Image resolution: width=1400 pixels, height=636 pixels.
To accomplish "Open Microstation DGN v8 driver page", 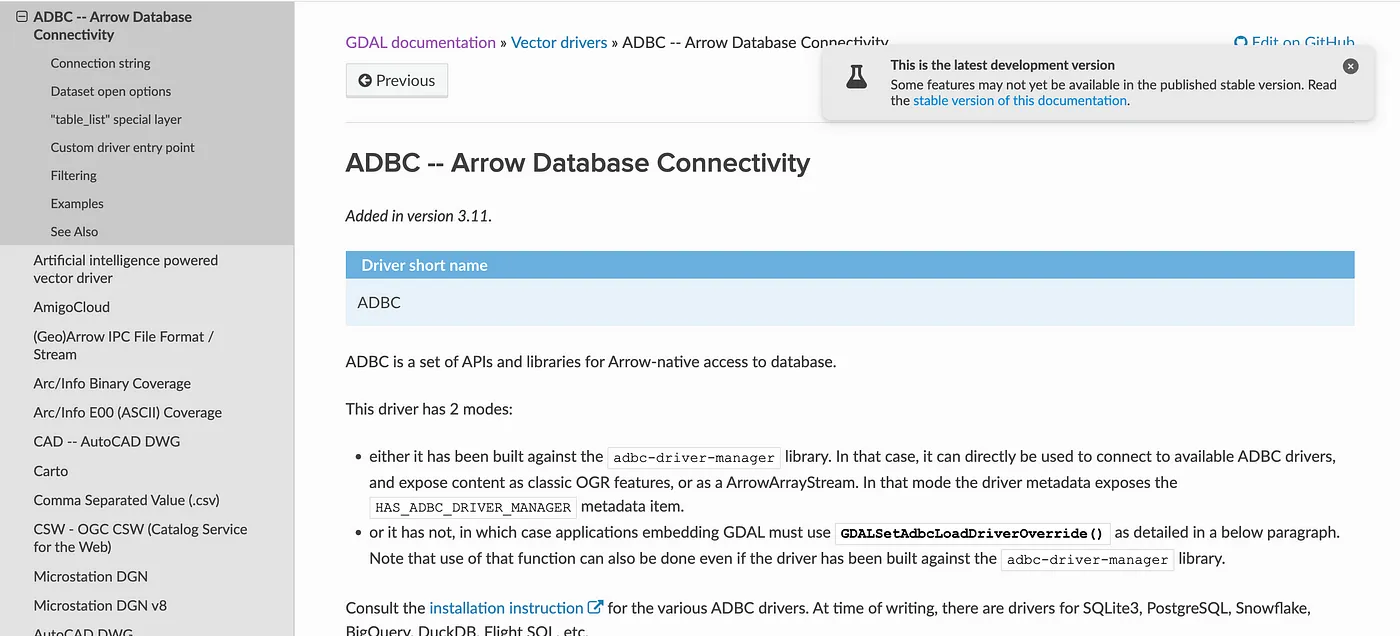I will tap(100, 605).
